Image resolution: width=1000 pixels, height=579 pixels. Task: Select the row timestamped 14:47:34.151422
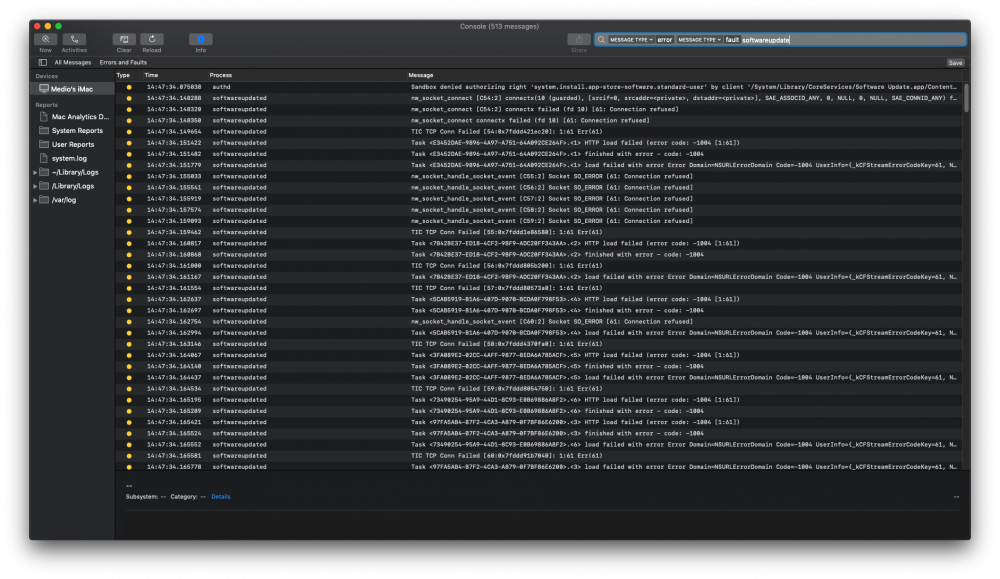point(539,143)
